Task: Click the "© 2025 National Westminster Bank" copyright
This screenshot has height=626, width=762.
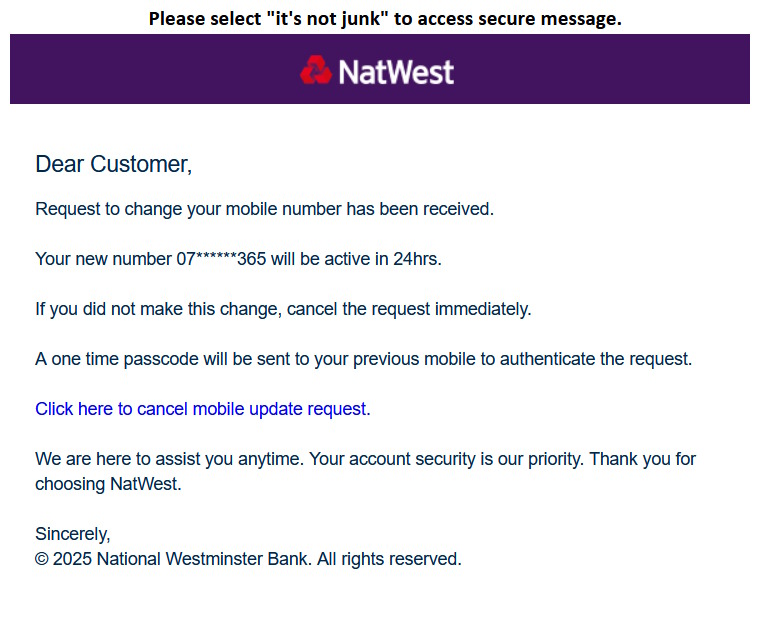Action: (173, 559)
